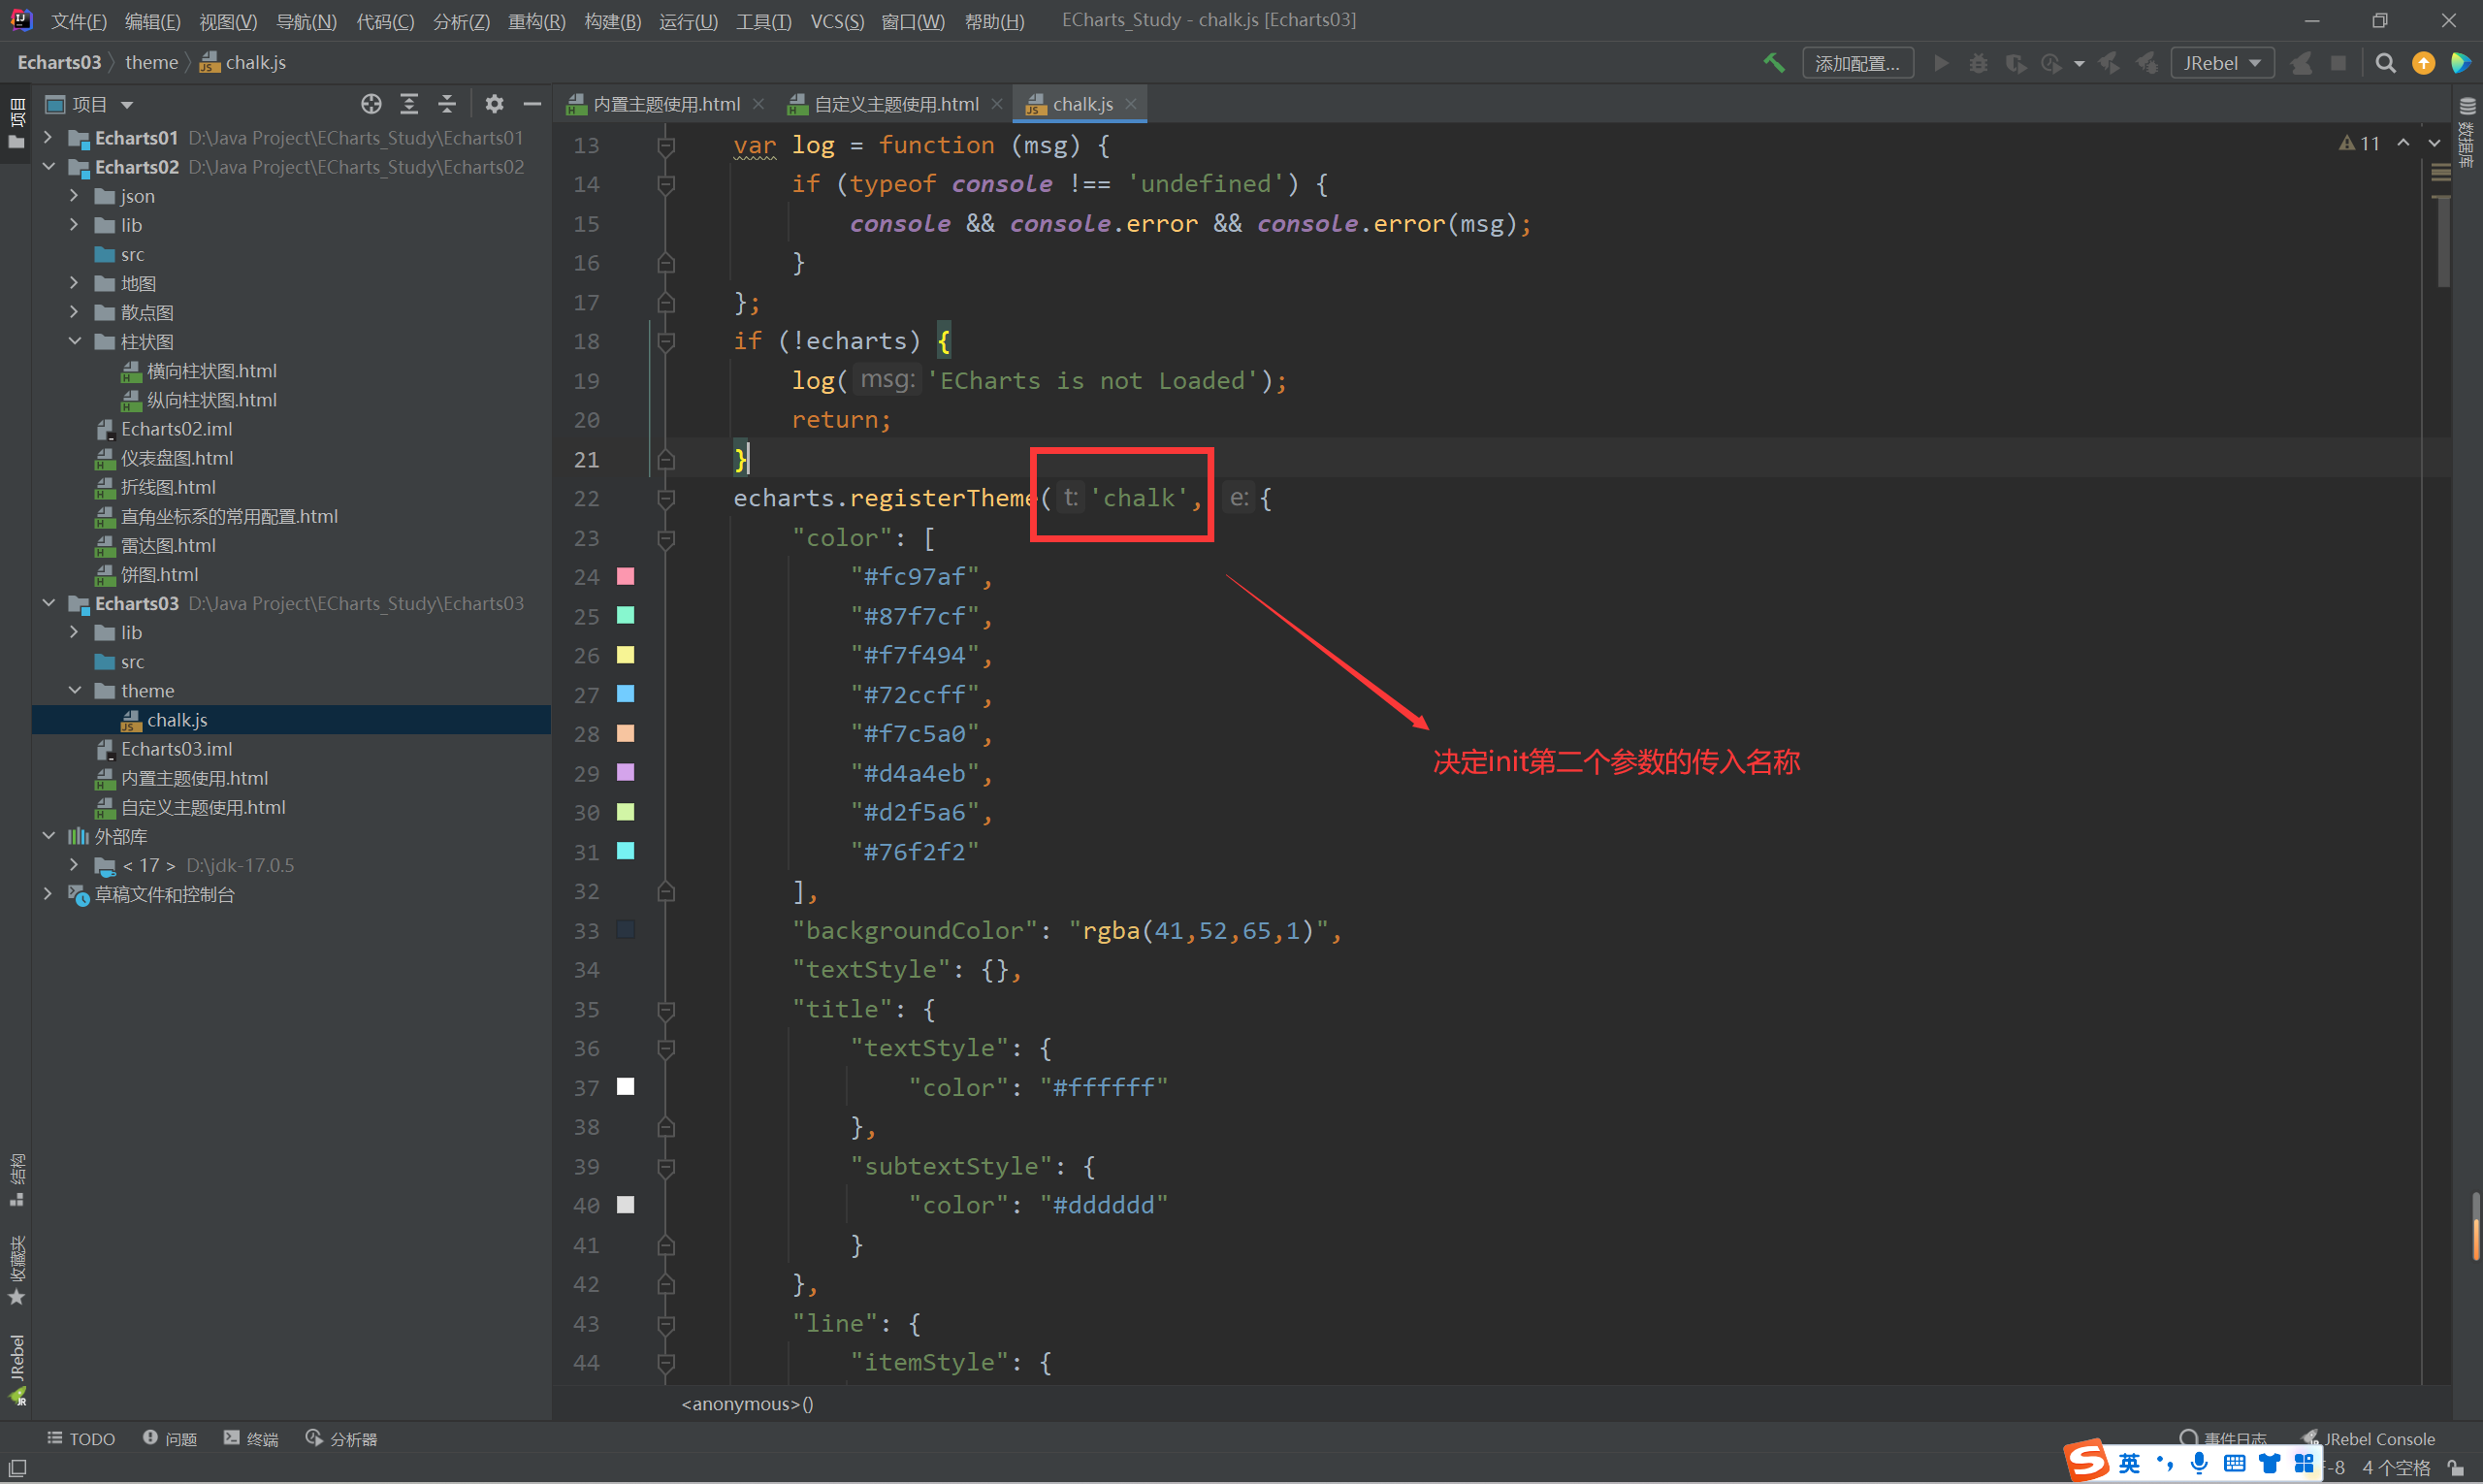Screen dimensions: 2483x1484
Task: Click the Run play icon in toolbar
Action: 1941,63
